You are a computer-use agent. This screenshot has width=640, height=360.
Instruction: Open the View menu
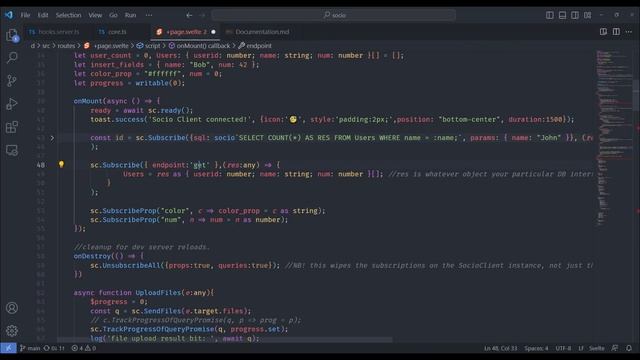pyautogui.click(x=95, y=15)
